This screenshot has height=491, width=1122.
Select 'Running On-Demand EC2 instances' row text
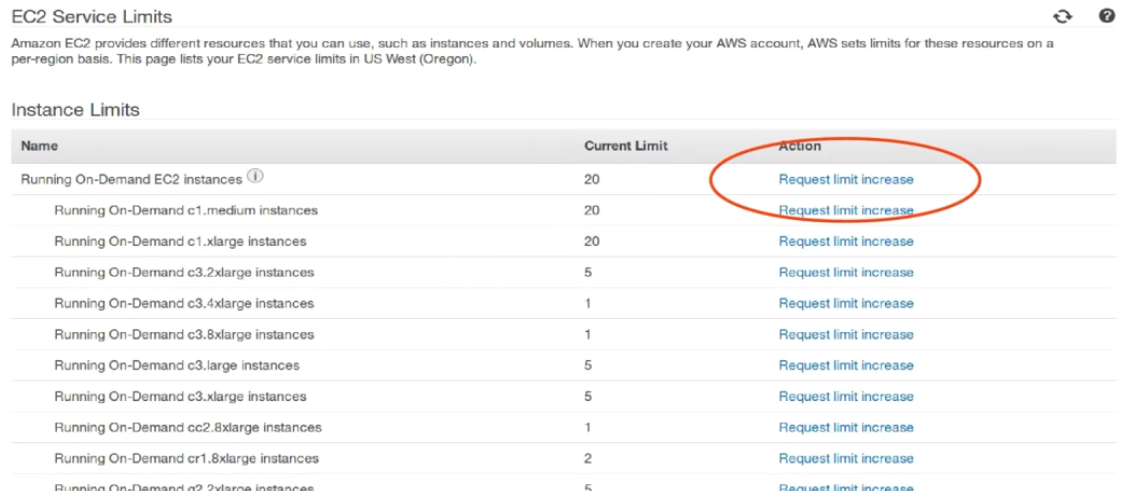tap(132, 180)
